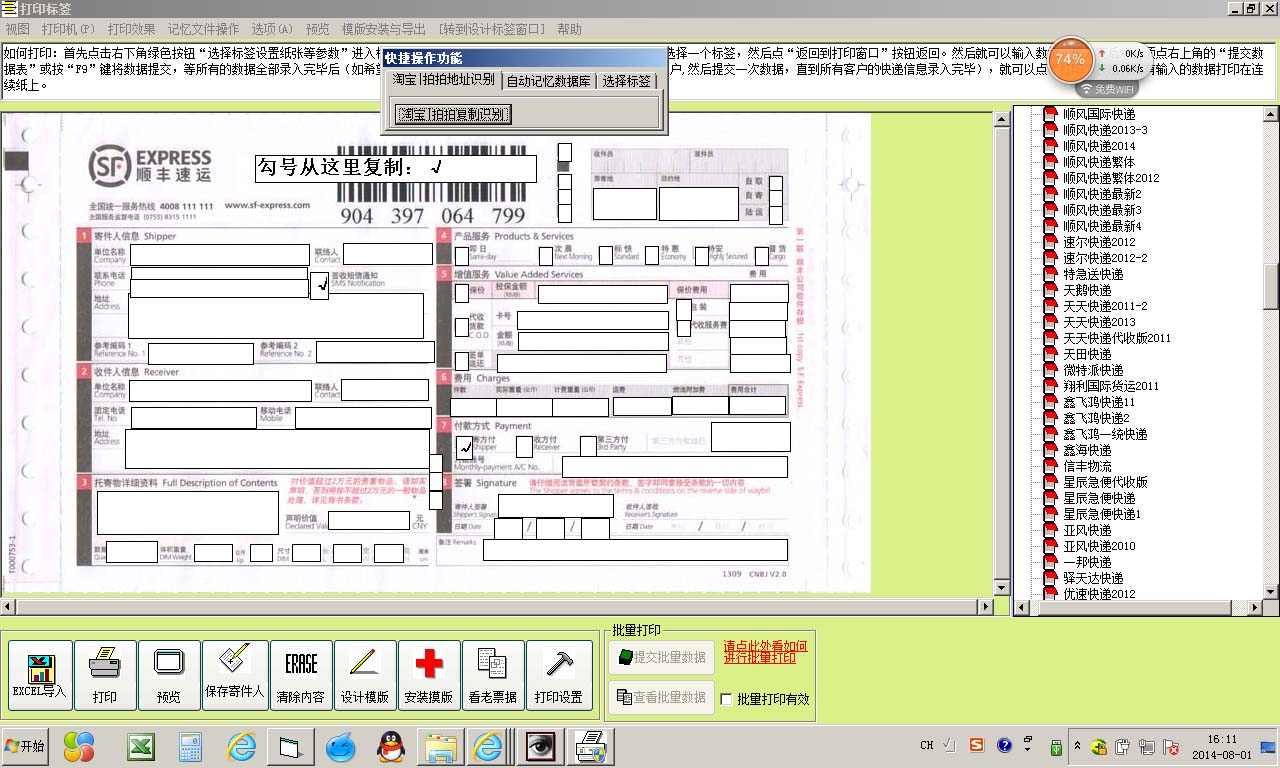Expand hidden system tray icons
The image size is (1280, 768).
[1076, 746]
